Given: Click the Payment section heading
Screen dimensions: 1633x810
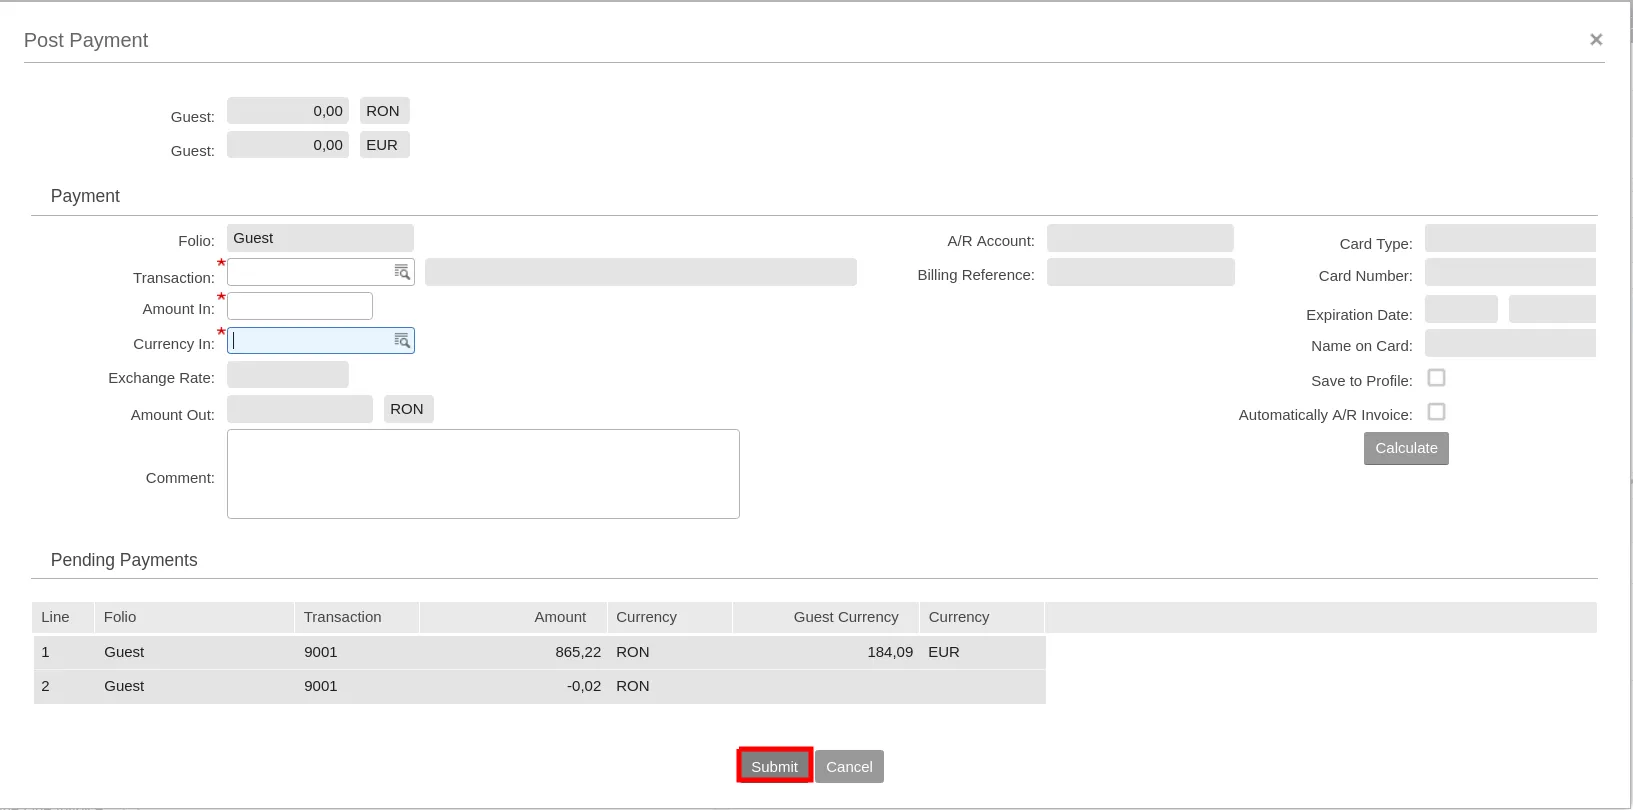Looking at the screenshot, I should (x=85, y=196).
